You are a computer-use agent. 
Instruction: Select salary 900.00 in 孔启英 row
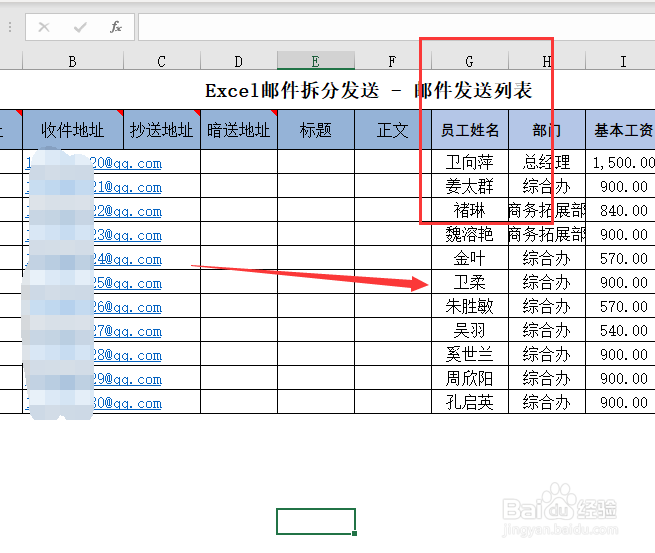[x=621, y=402]
